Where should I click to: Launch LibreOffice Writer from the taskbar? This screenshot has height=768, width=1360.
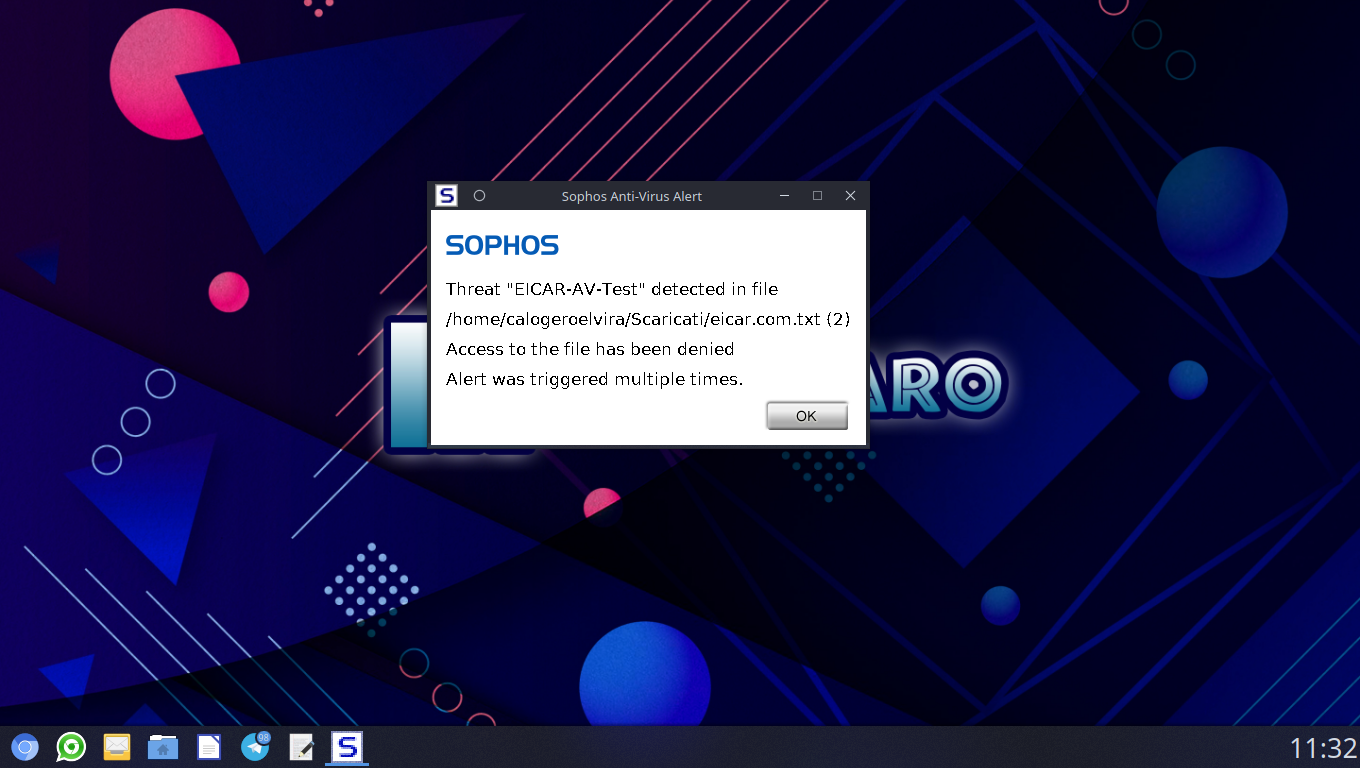209,747
